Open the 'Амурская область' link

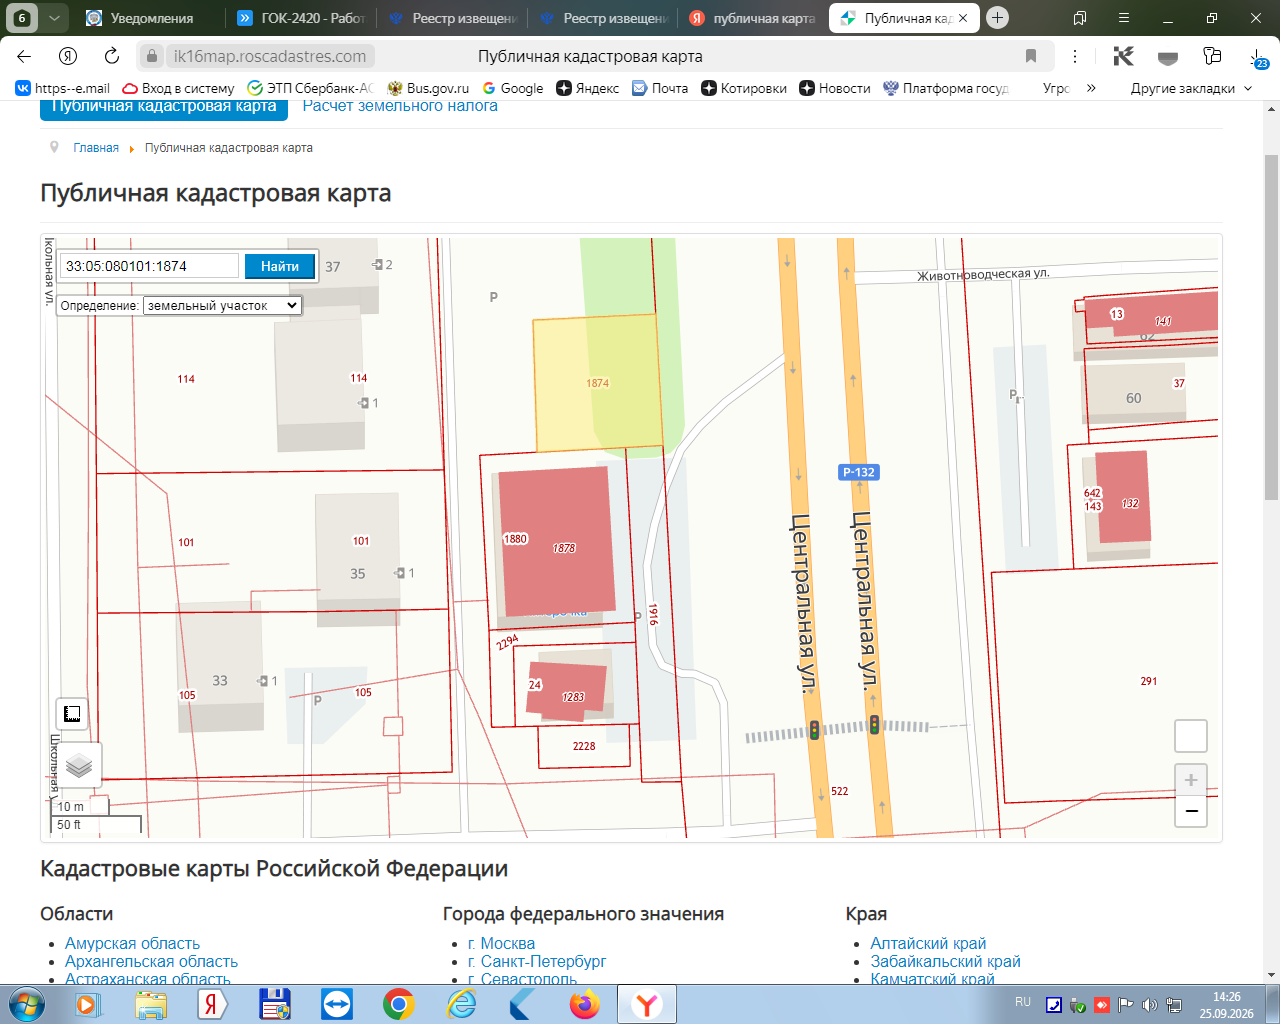coord(132,943)
